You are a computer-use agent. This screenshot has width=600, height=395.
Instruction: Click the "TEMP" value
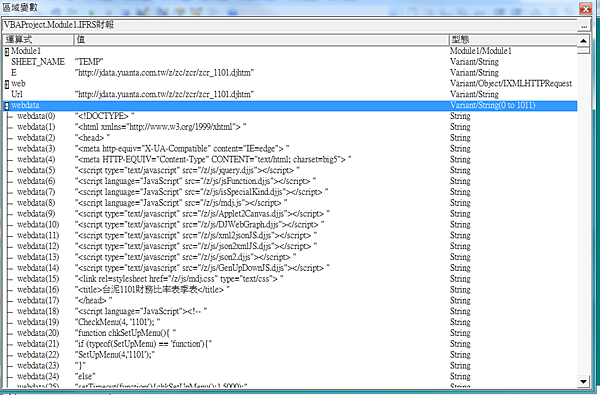pos(89,62)
